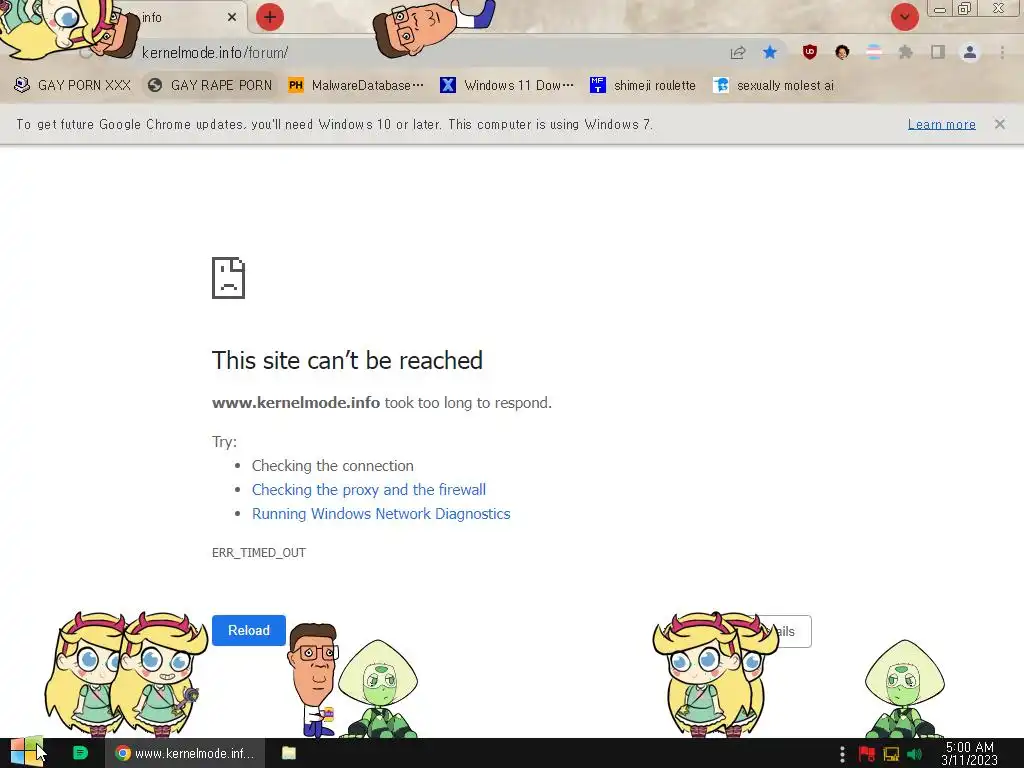
Task: Click 'Running Windows Network Diagnostics' link
Action: coord(381,514)
